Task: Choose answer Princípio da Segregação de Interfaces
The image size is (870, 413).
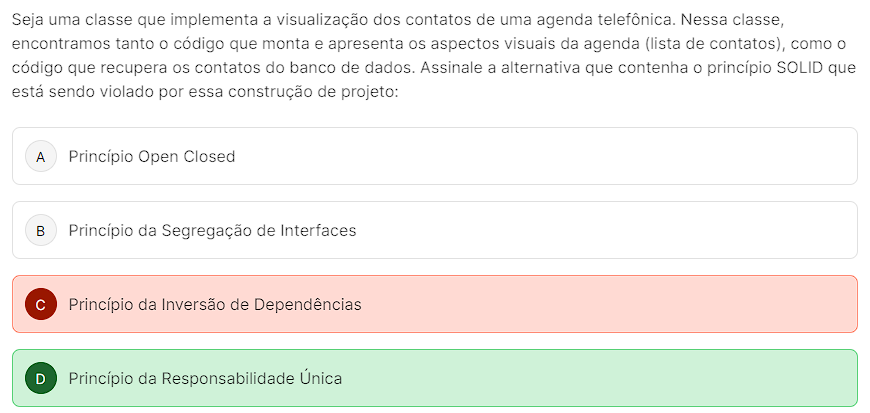Action: coord(213,230)
